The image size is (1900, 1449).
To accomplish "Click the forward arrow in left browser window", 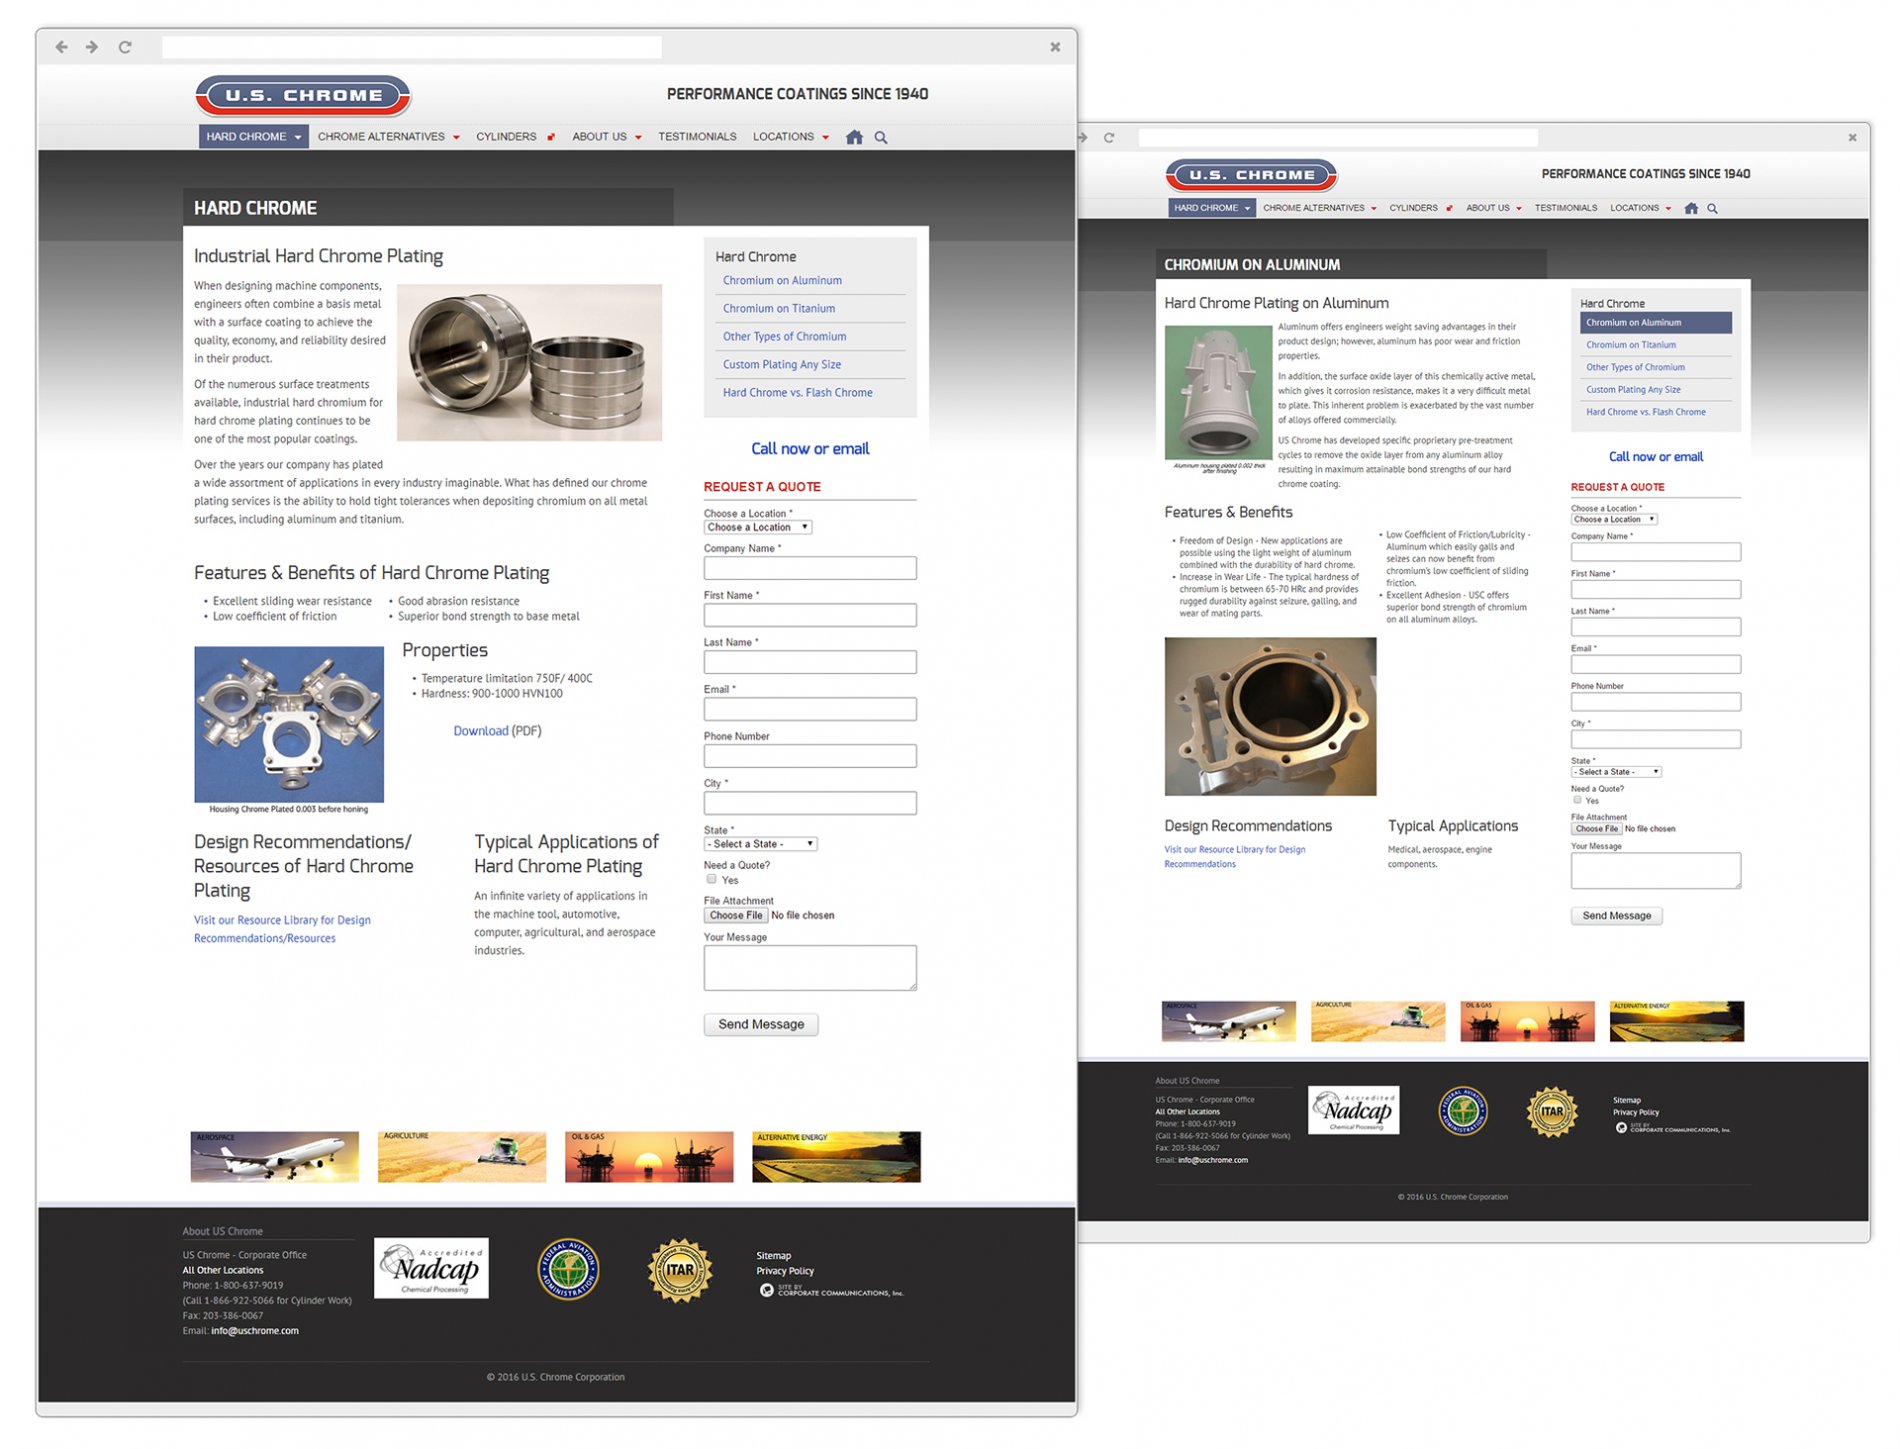I will (x=92, y=47).
